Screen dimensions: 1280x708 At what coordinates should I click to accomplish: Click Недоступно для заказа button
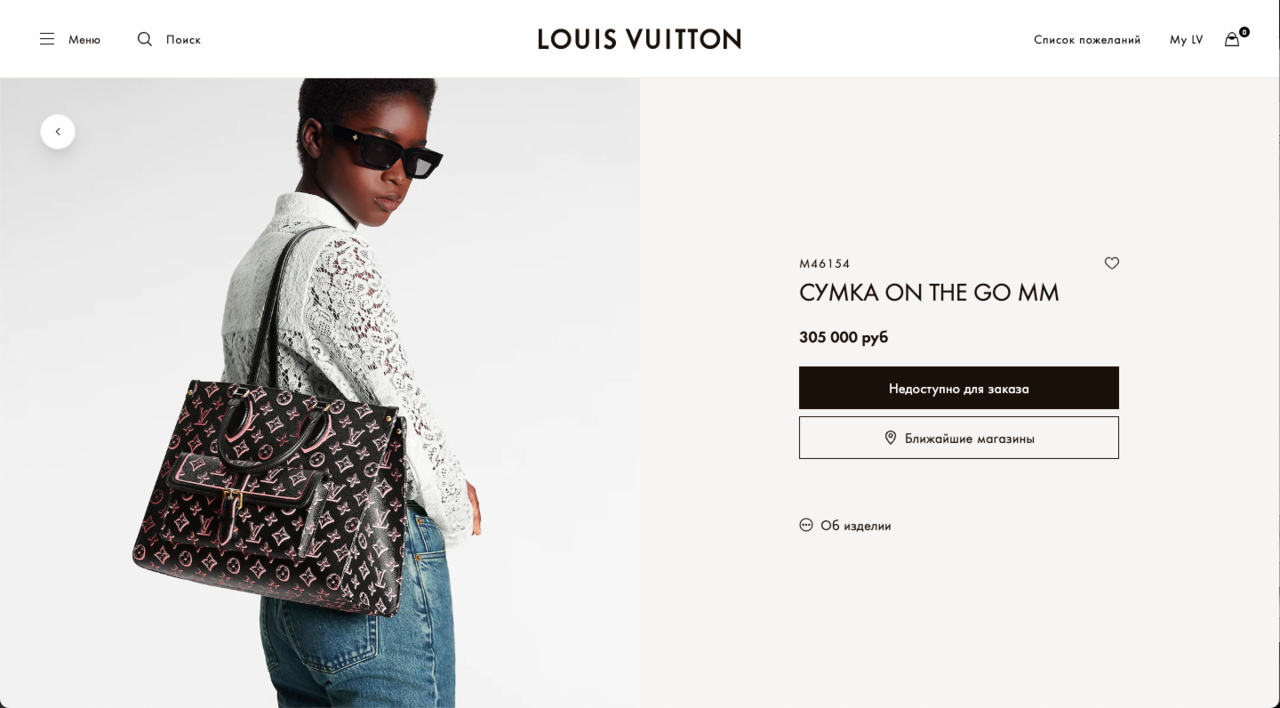tap(959, 388)
